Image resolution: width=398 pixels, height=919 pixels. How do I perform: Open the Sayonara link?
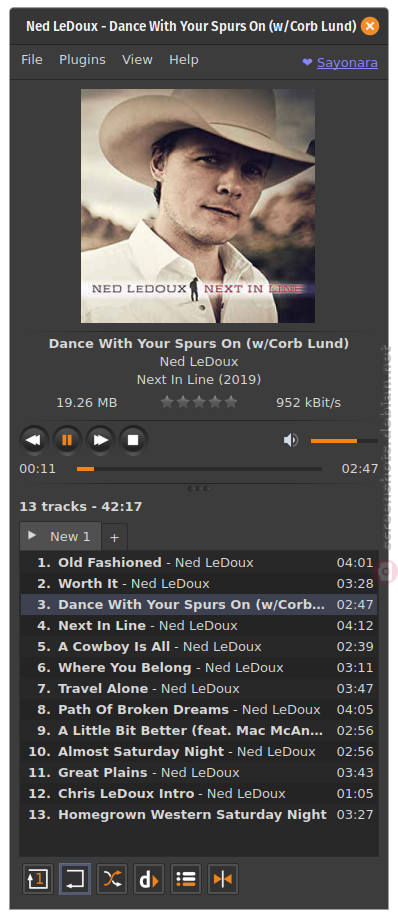point(347,63)
